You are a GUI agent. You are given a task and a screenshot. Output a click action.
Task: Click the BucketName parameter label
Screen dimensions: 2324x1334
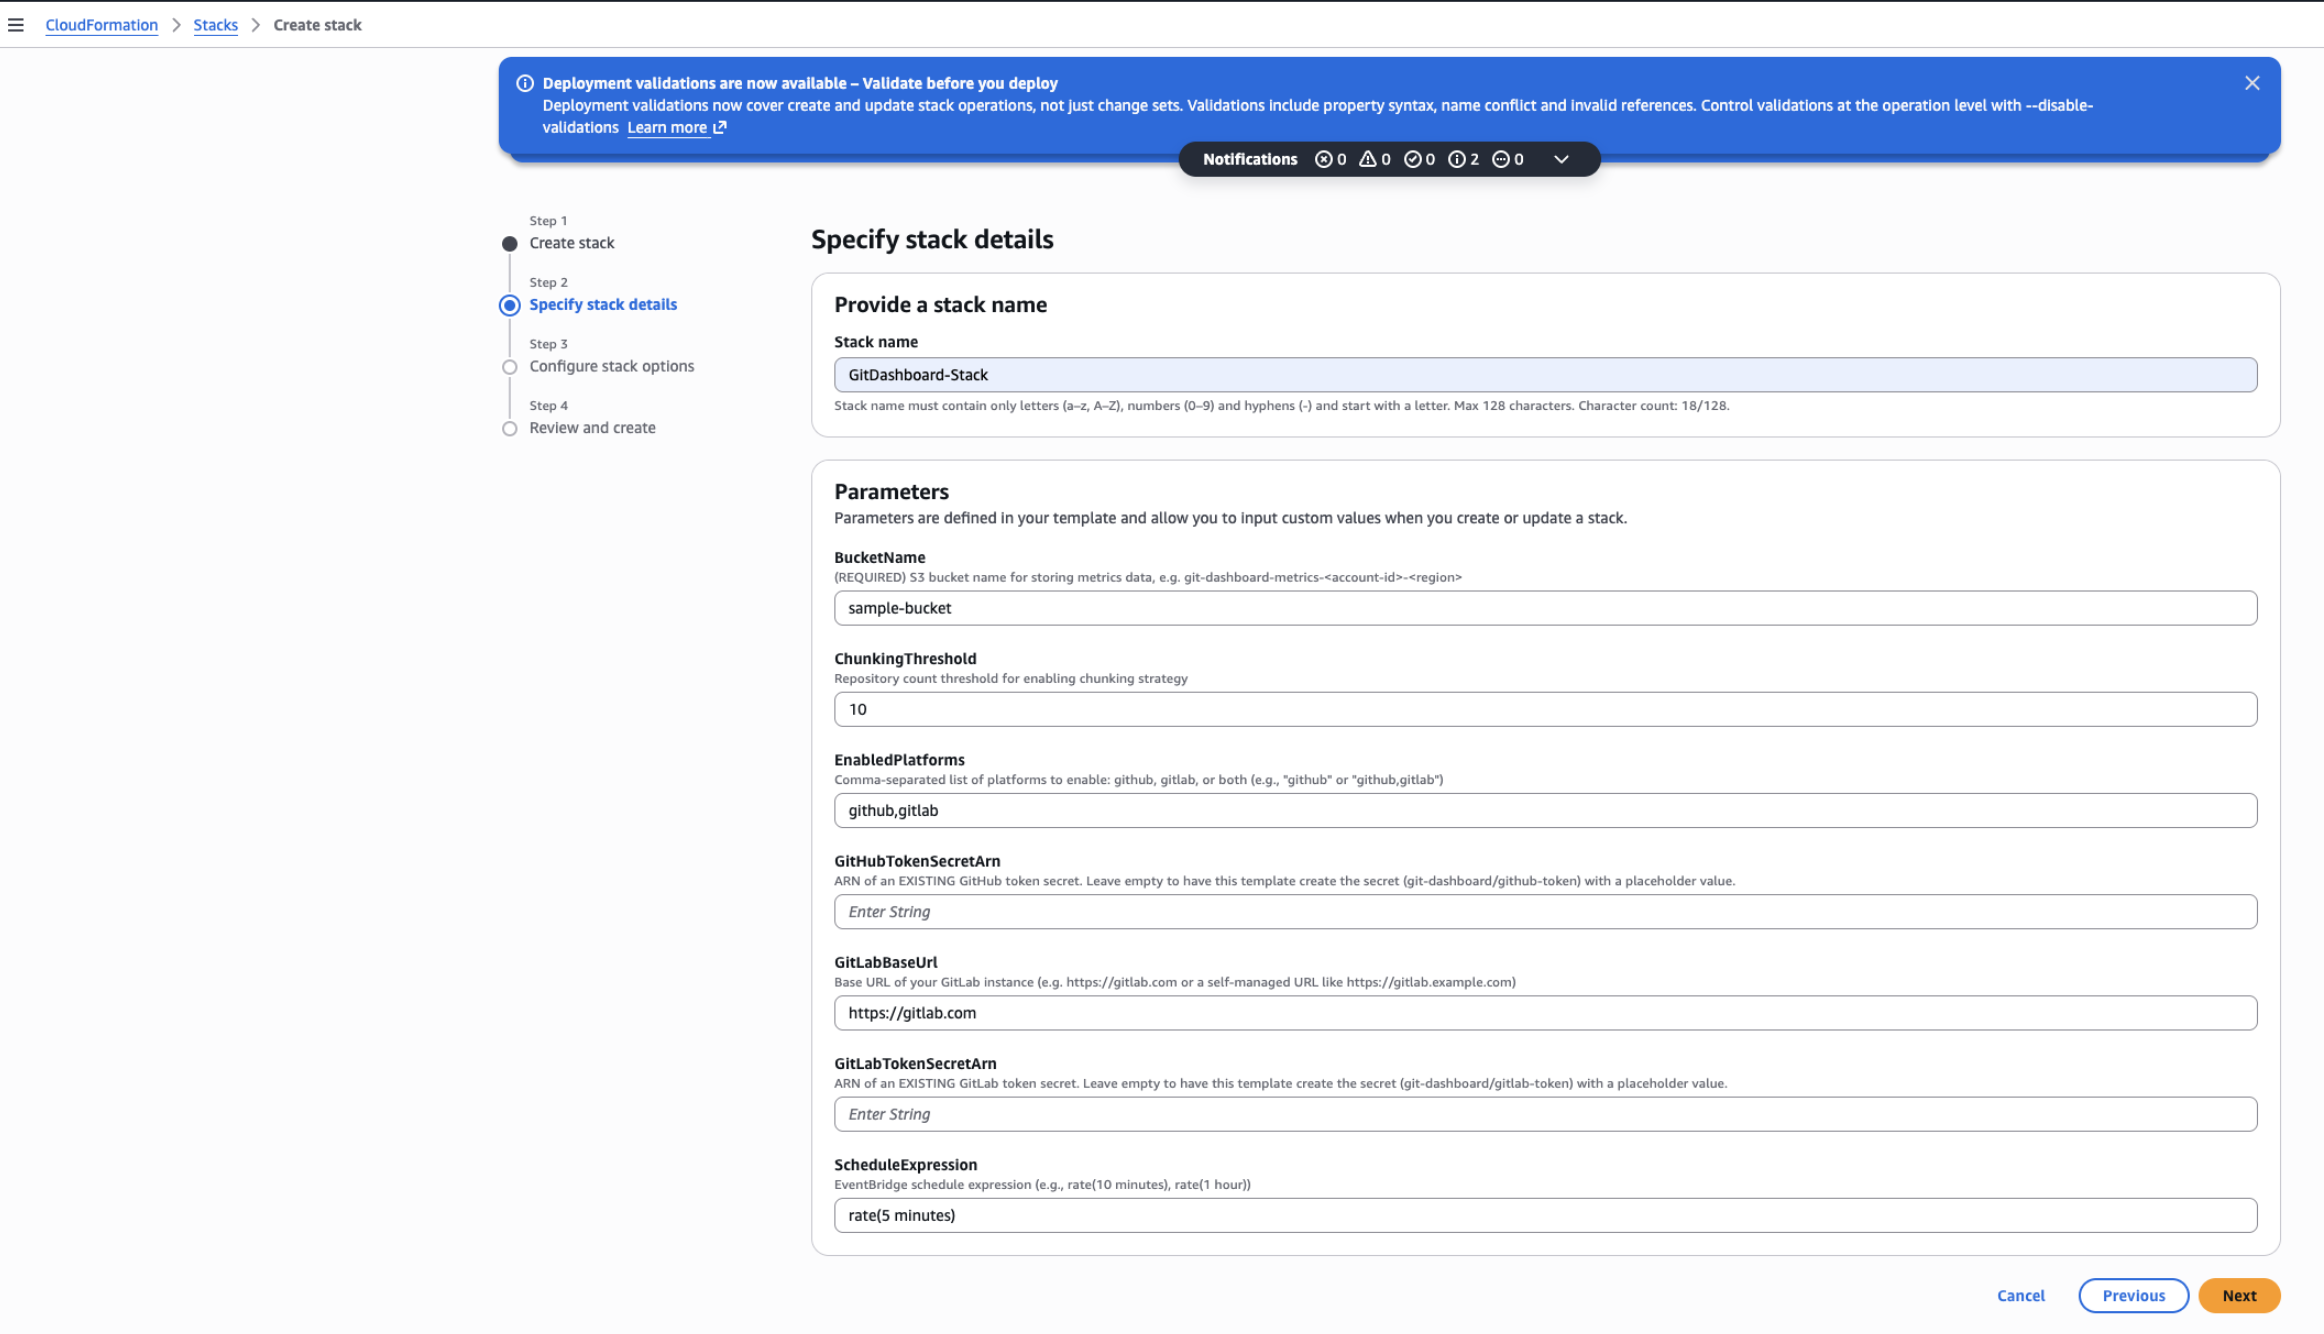pos(879,557)
